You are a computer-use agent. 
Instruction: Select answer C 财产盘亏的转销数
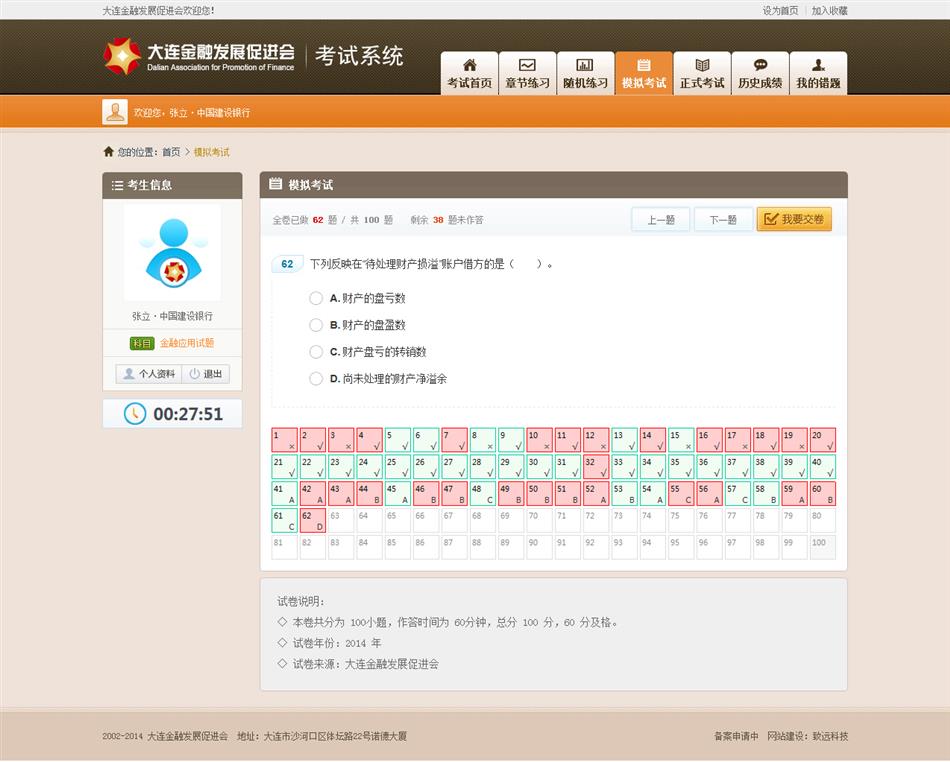pos(316,352)
